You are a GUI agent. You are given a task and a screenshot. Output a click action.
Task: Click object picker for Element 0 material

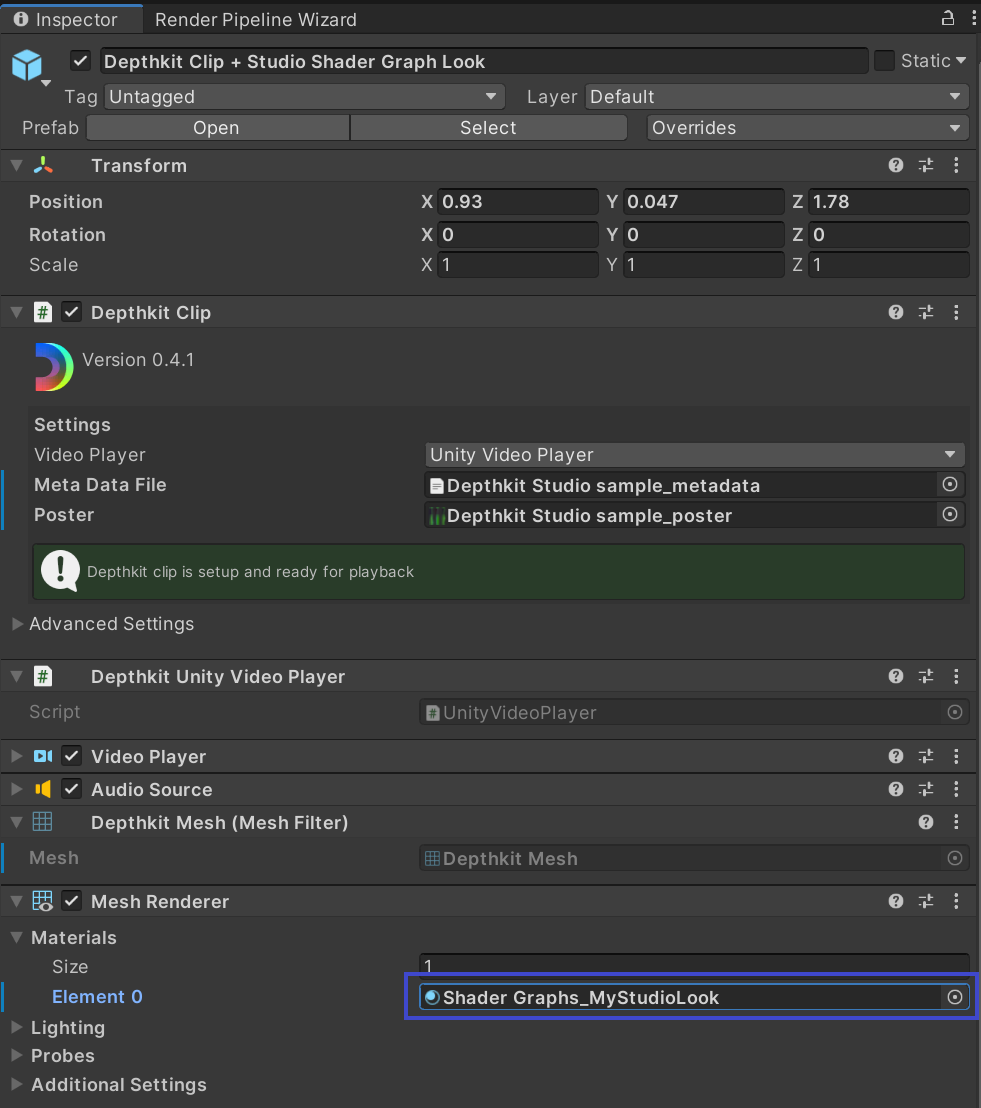point(955,997)
